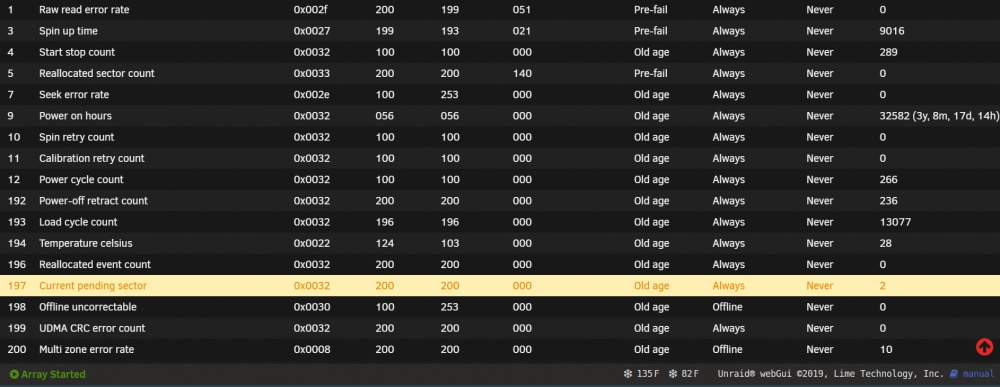Select the UDMA CRC error count name

pyautogui.click(x=92, y=328)
